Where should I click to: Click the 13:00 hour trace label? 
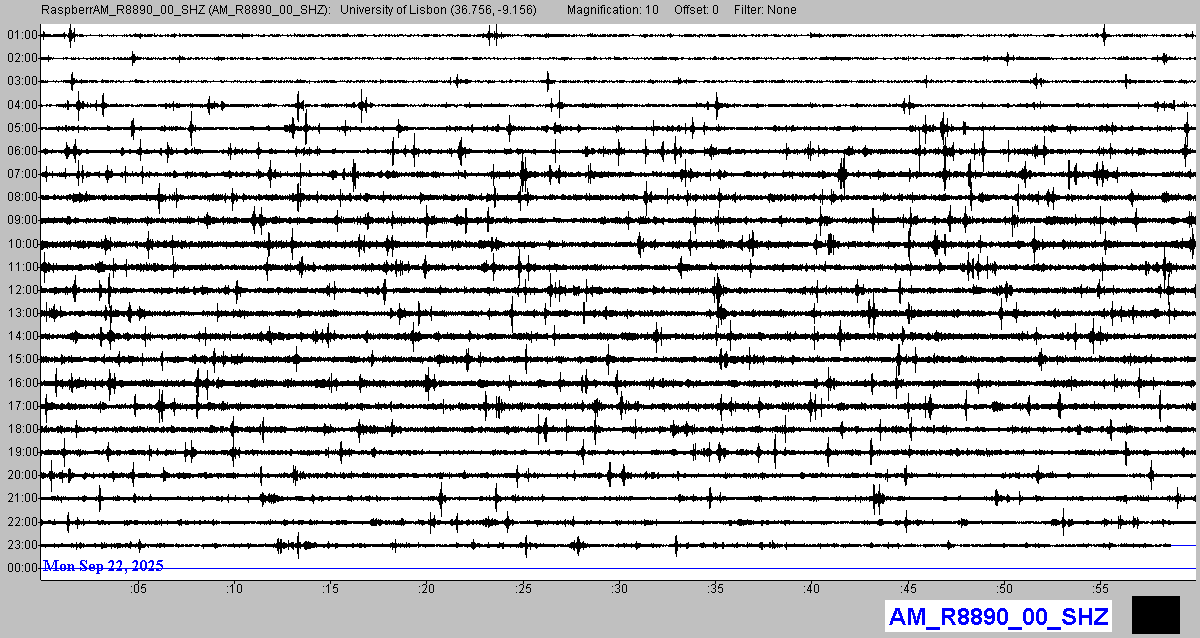(21, 313)
